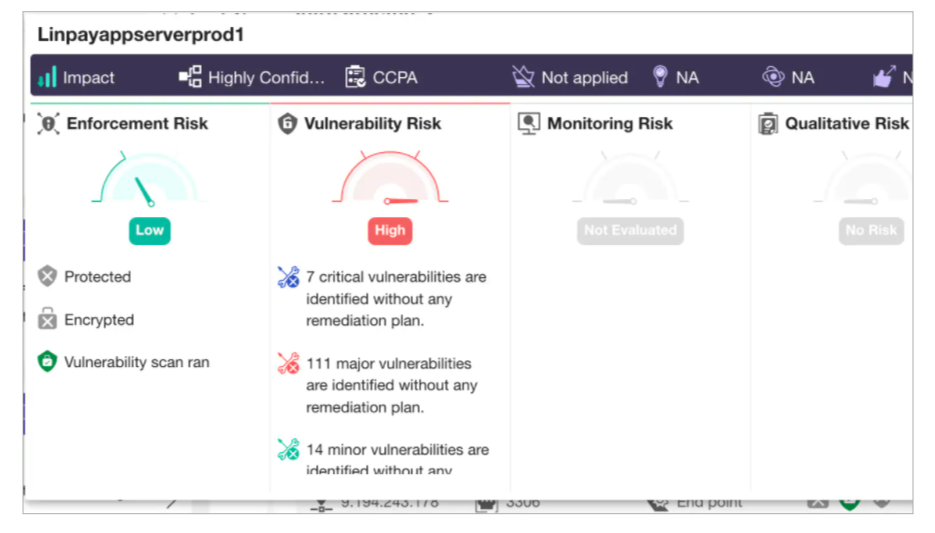Click the Encrypted lock icon
935x533 pixels.
[x=47, y=320]
